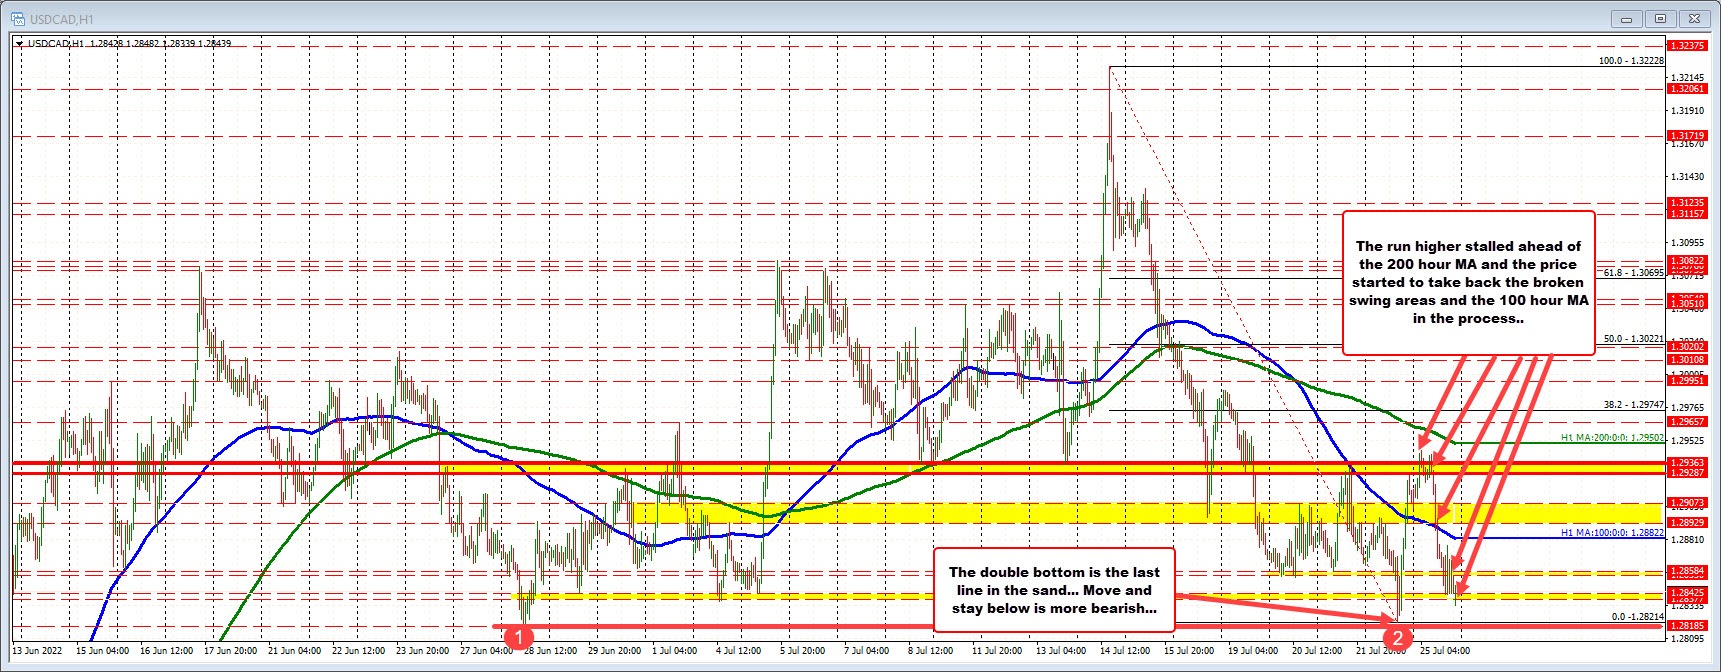The width and height of the screenshot is (1721, 672).
Task: Click the 1.29525 value on the price scale
Action: click(x=1688, y=440)
